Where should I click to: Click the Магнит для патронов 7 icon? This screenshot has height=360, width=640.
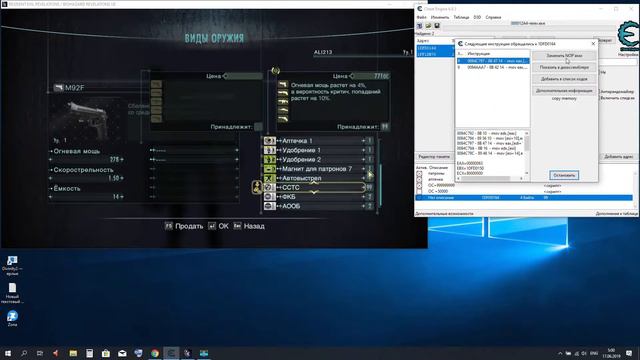tap(269, 169)
